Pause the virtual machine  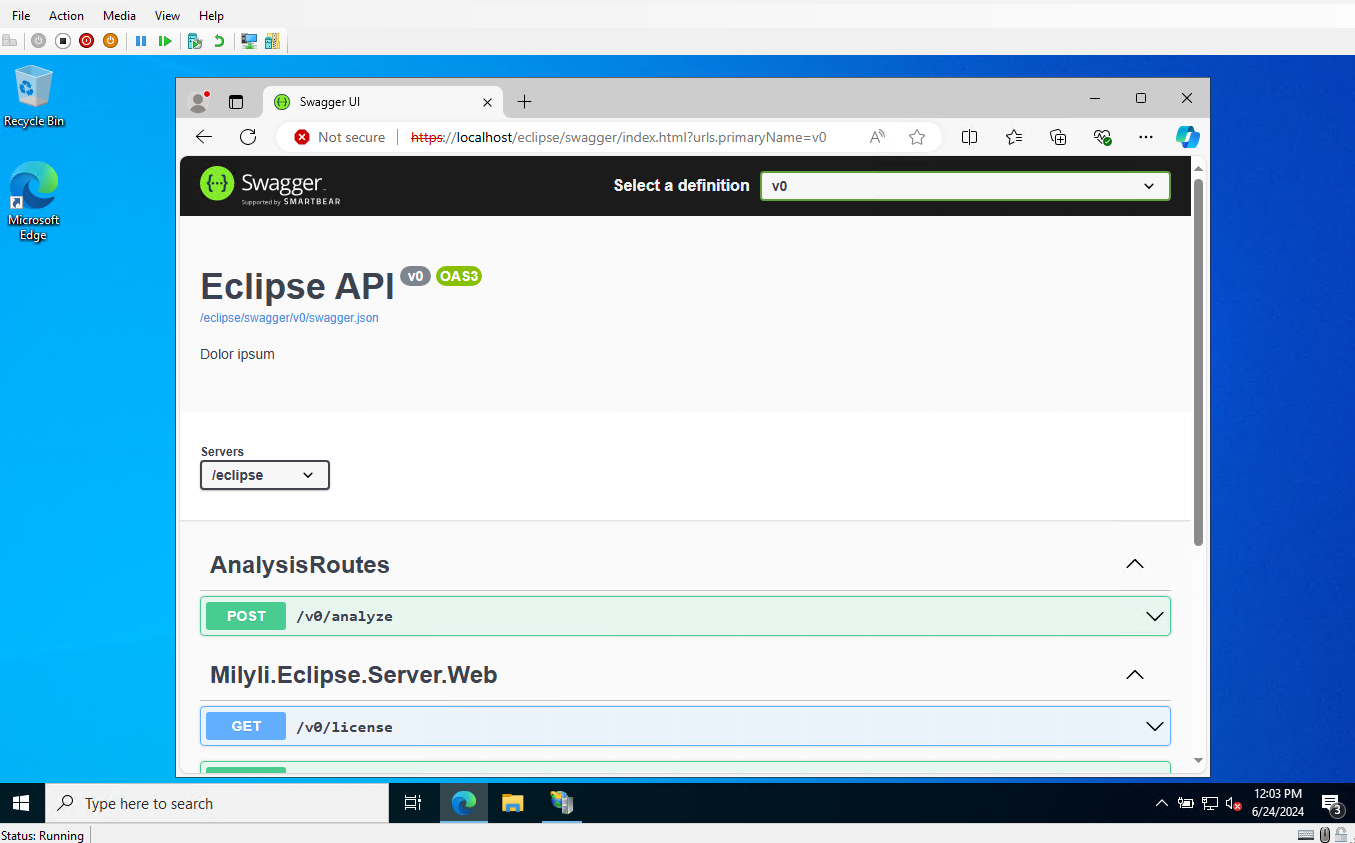[x=141, y=41]
